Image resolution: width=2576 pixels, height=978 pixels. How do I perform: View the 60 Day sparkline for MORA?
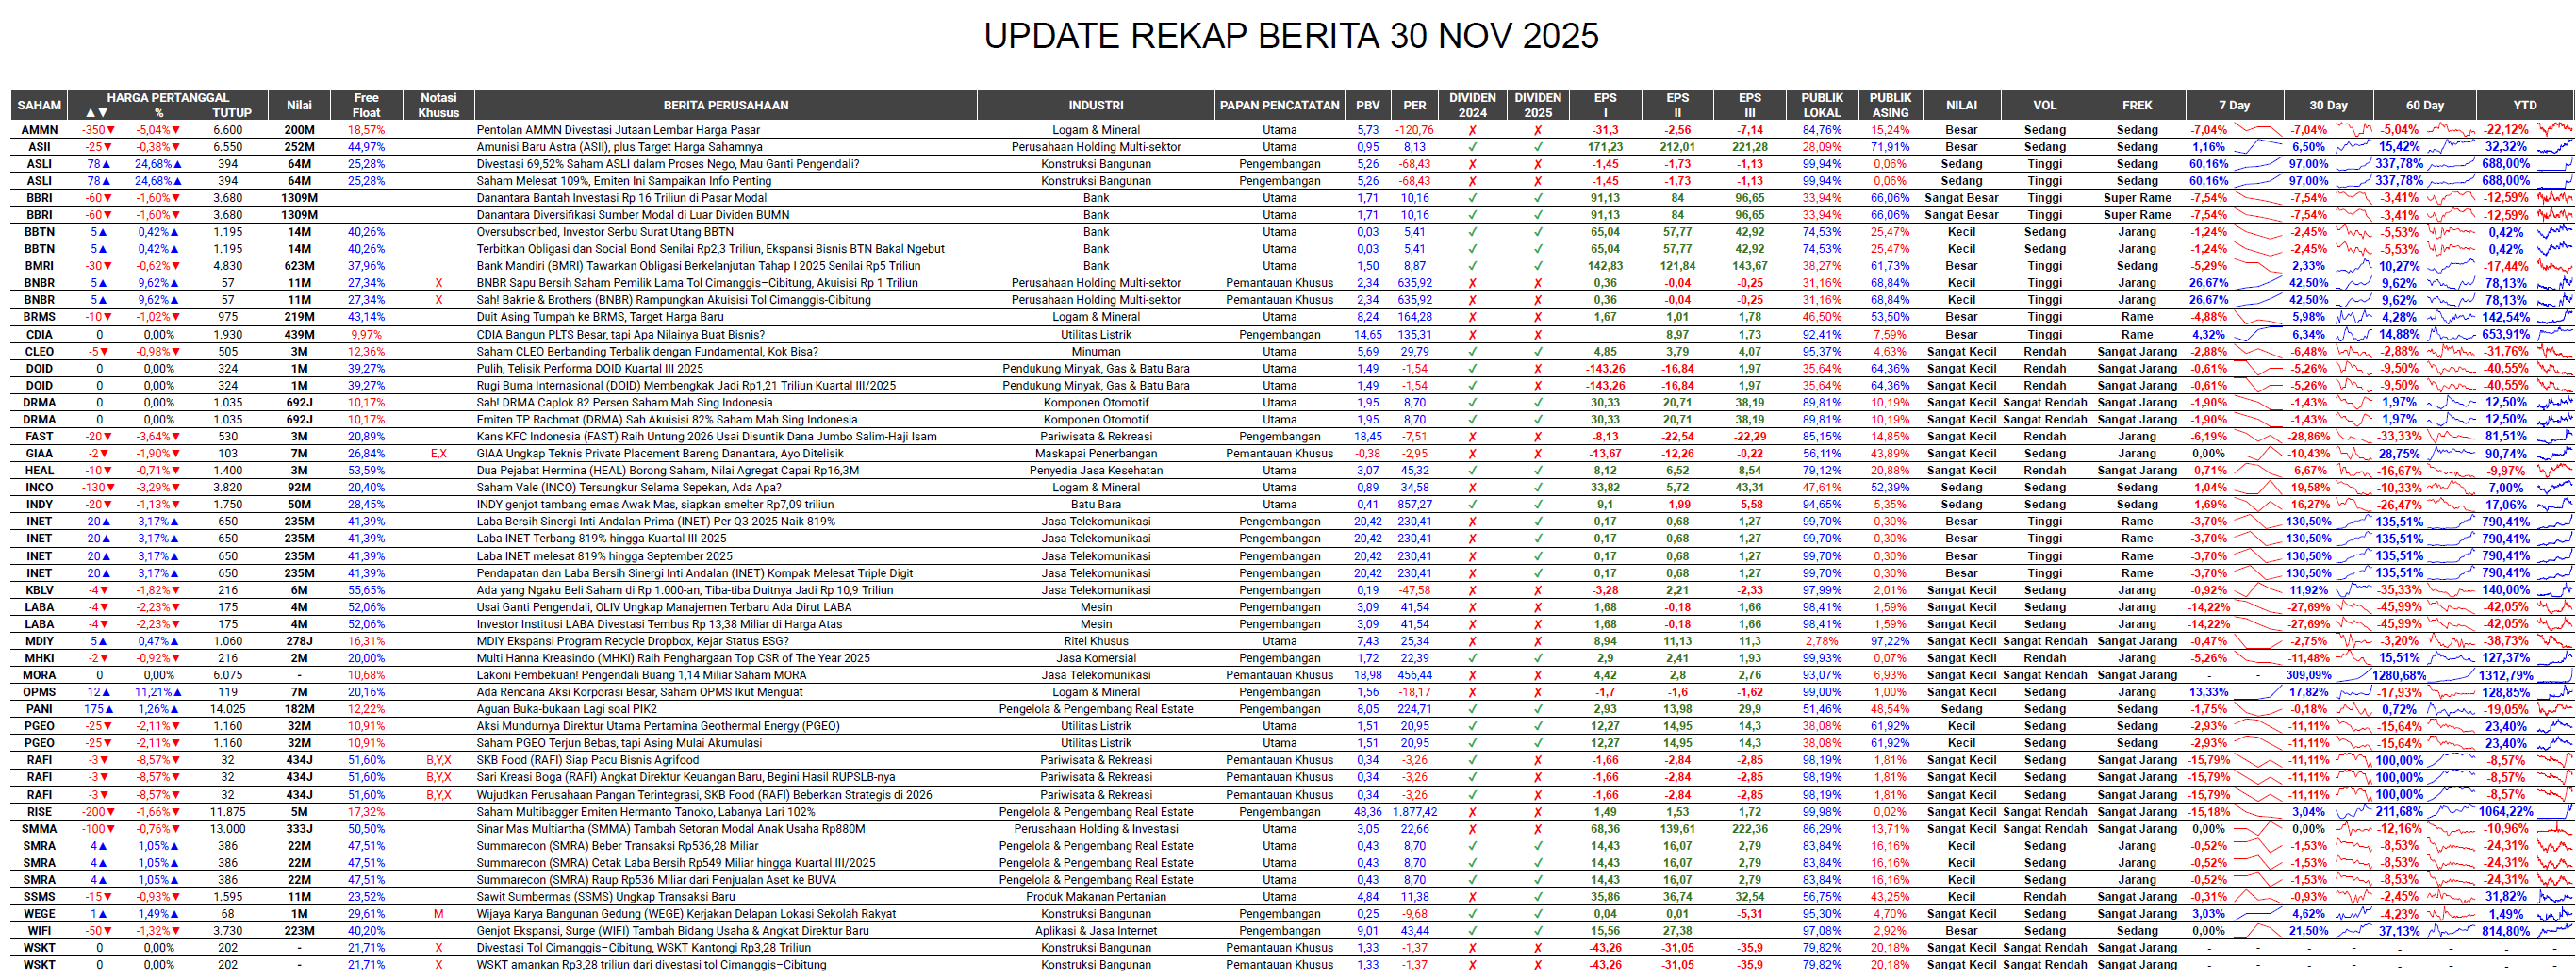[2452, 676]
